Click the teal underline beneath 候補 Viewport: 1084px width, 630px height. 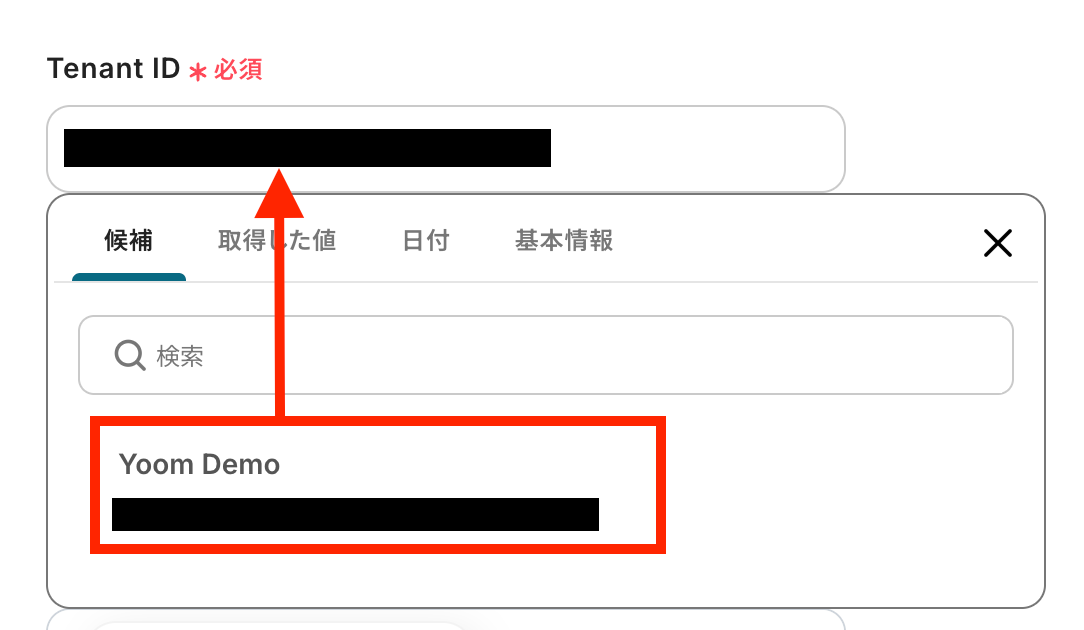129,277
